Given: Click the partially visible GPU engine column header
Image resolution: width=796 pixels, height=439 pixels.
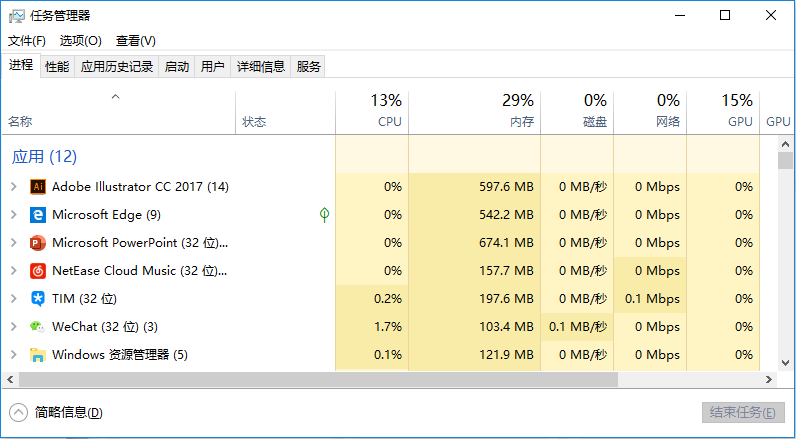Looking at the screenshot, I should tap(778, 113).
